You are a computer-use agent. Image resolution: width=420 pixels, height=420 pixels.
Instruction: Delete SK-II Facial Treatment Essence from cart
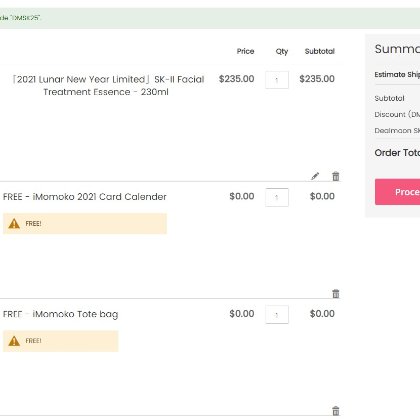point(336,176)
